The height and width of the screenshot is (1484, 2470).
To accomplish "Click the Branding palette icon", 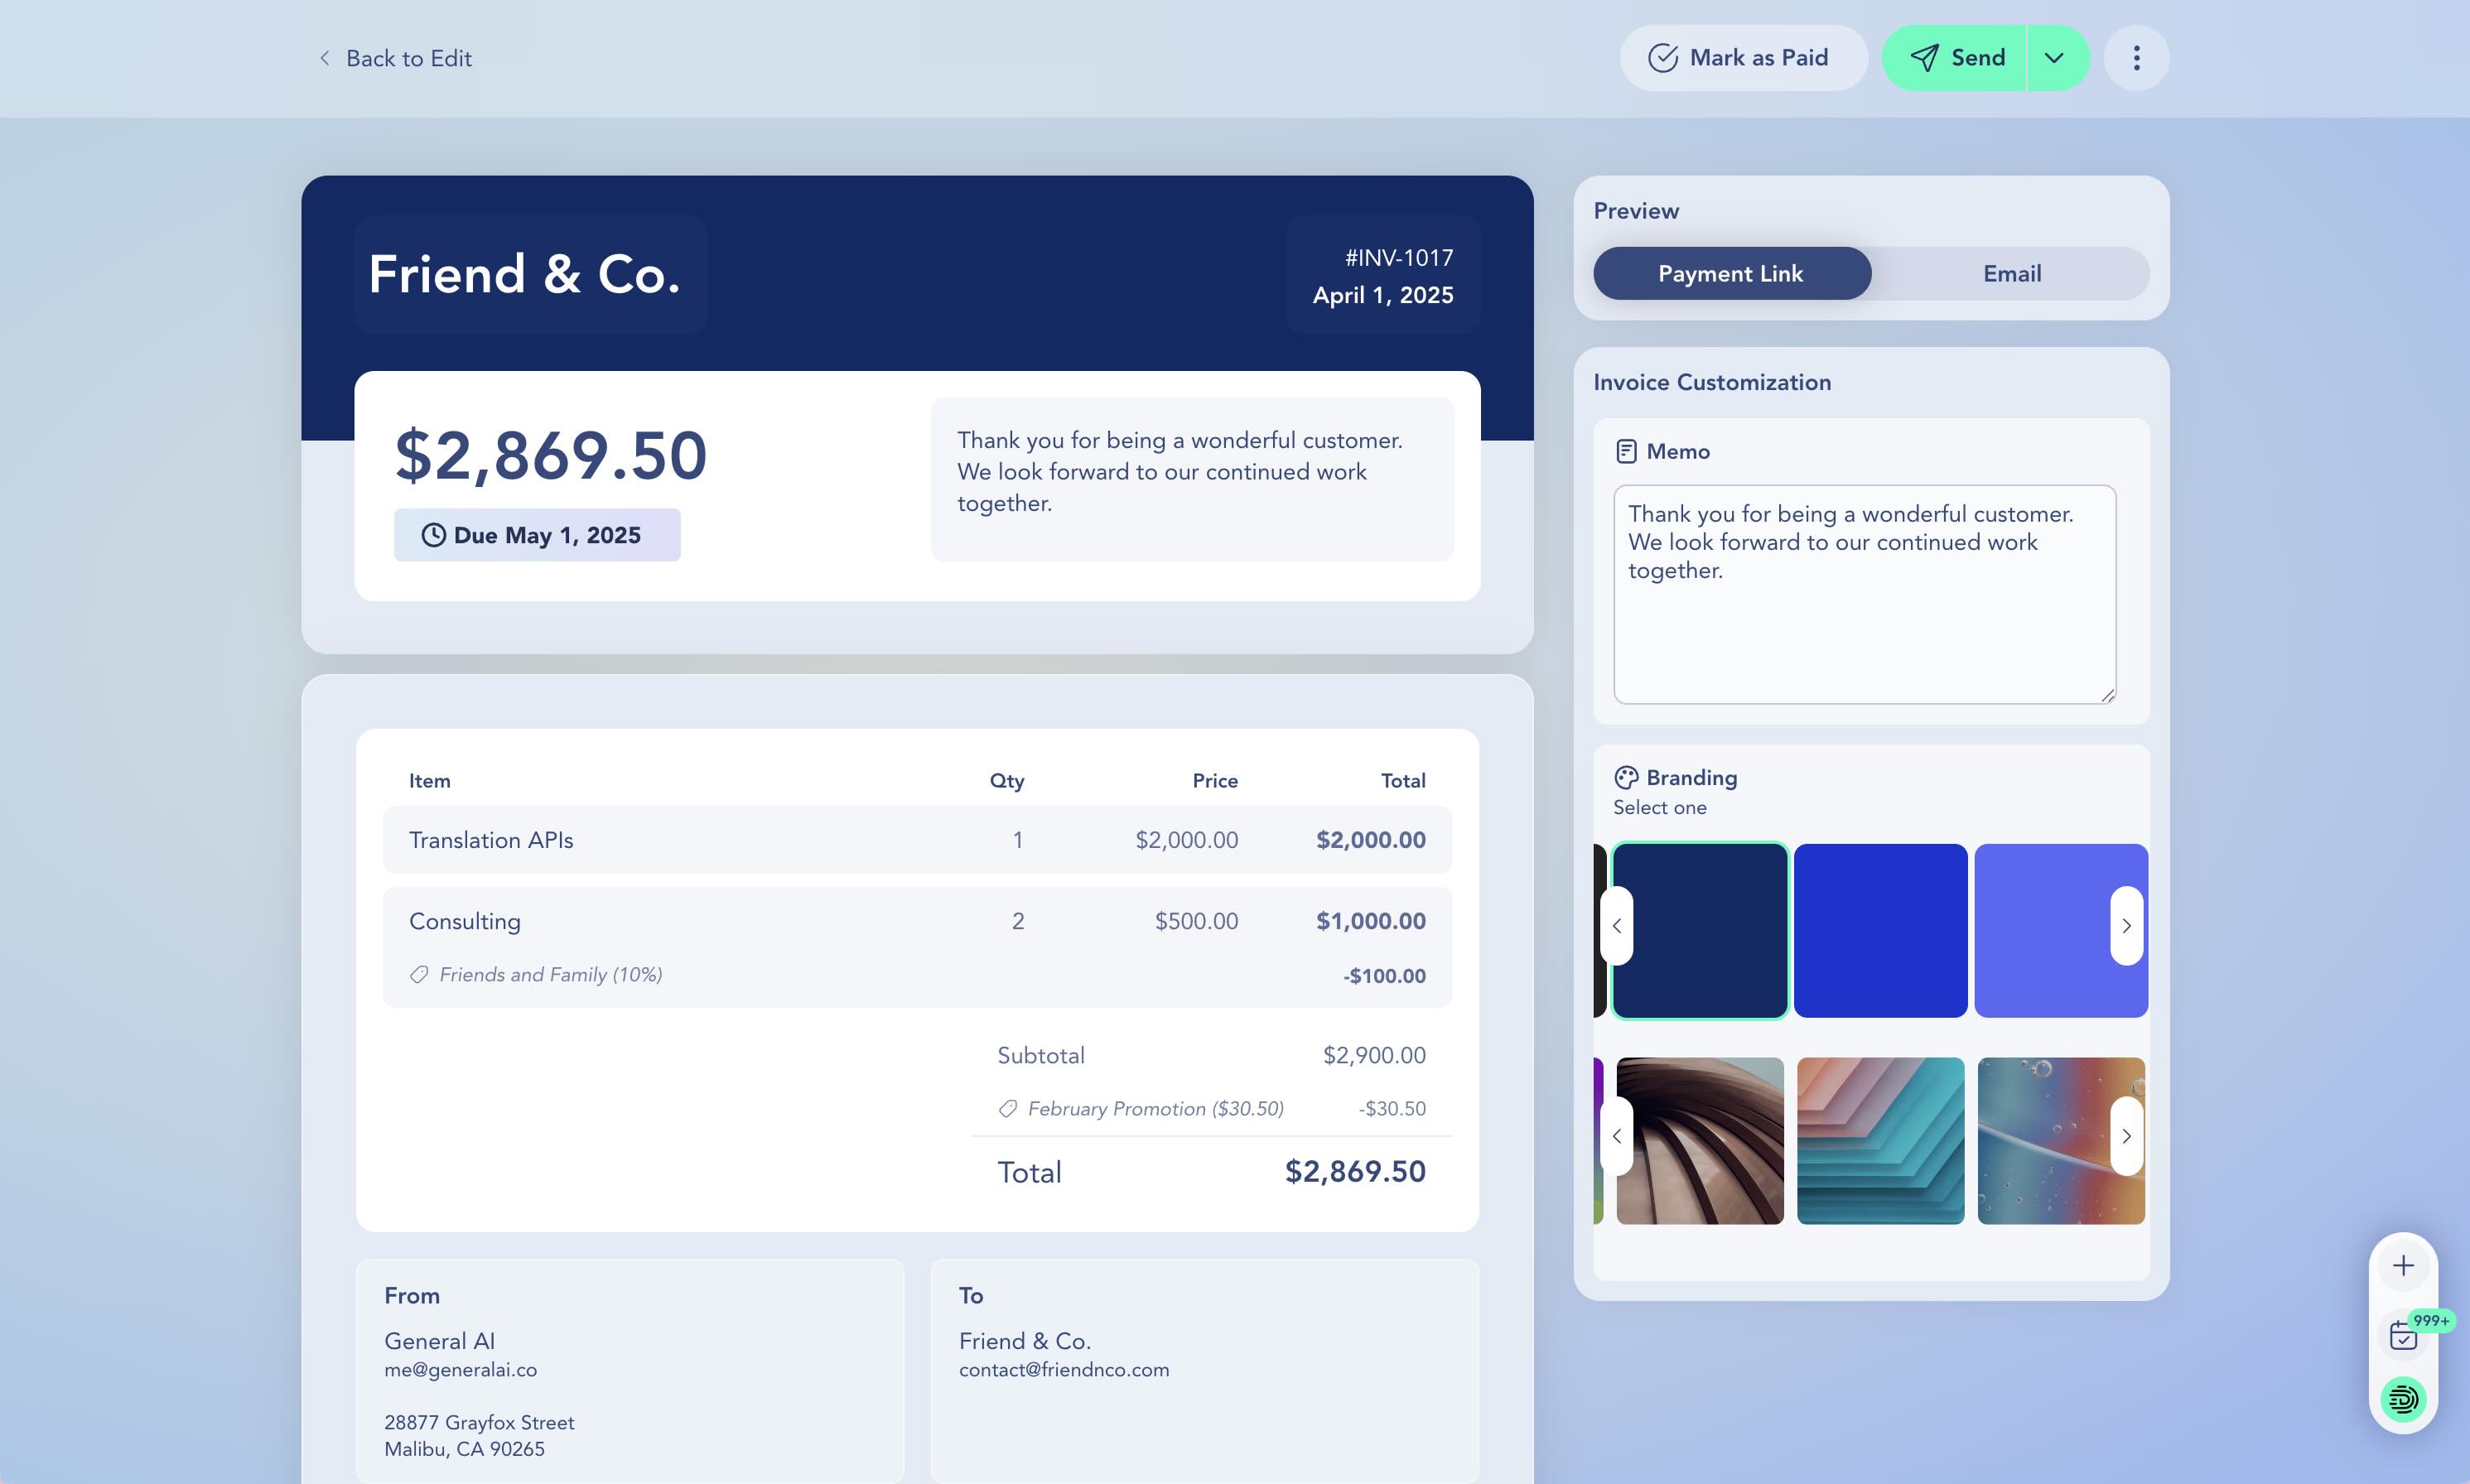I will (x=1626, y=776).
